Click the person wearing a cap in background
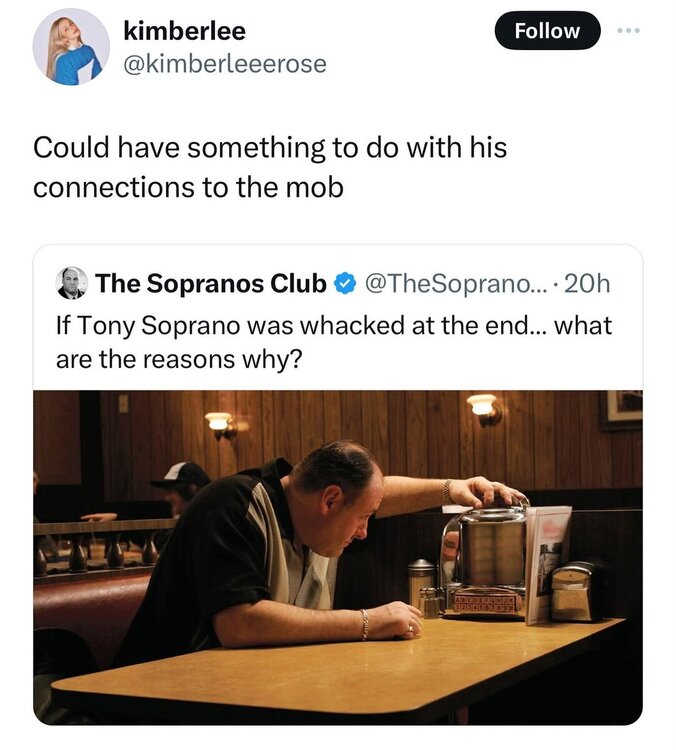 182,486
